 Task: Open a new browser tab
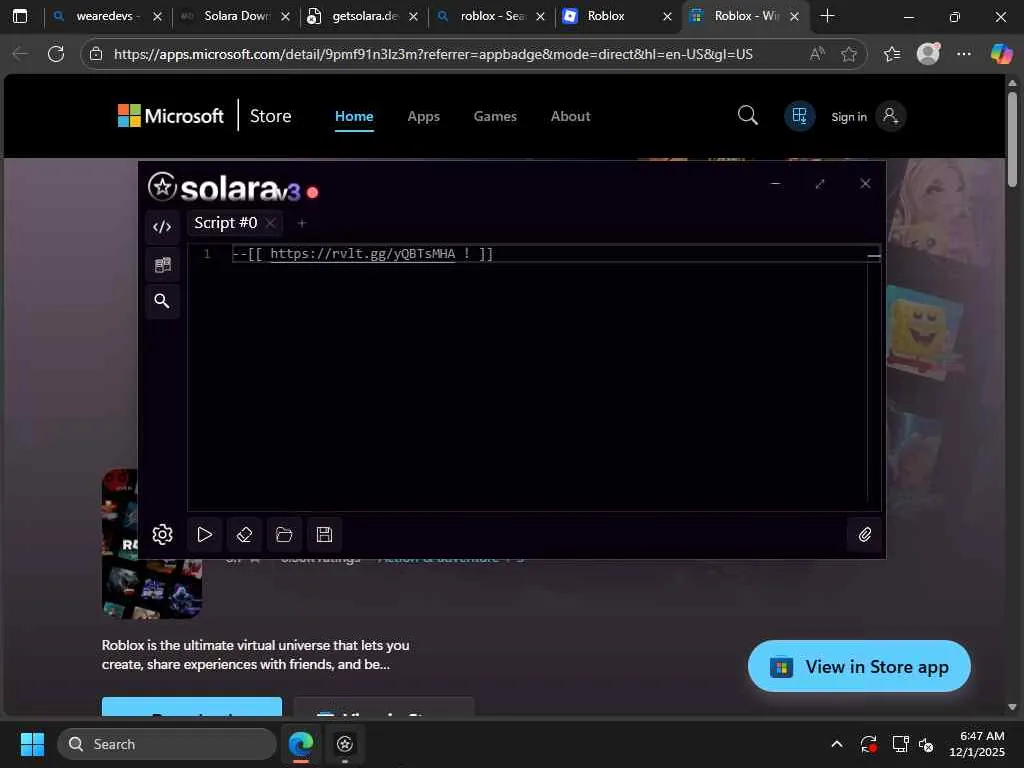point(827,16)
